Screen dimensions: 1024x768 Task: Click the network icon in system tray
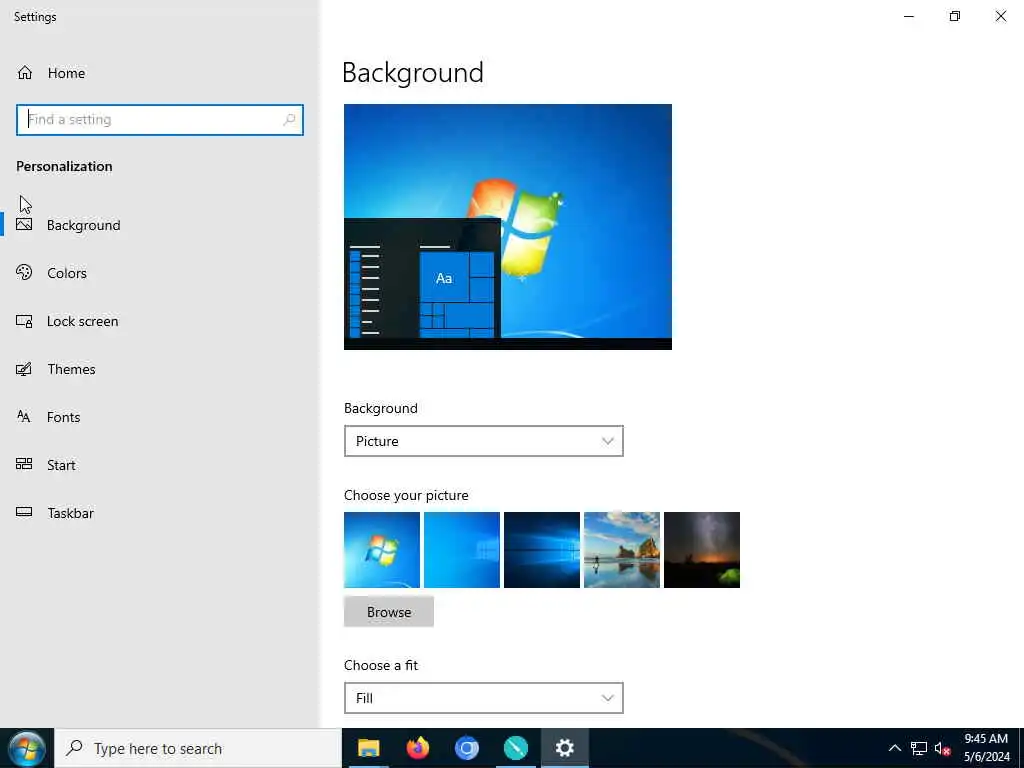click(919, 748)
